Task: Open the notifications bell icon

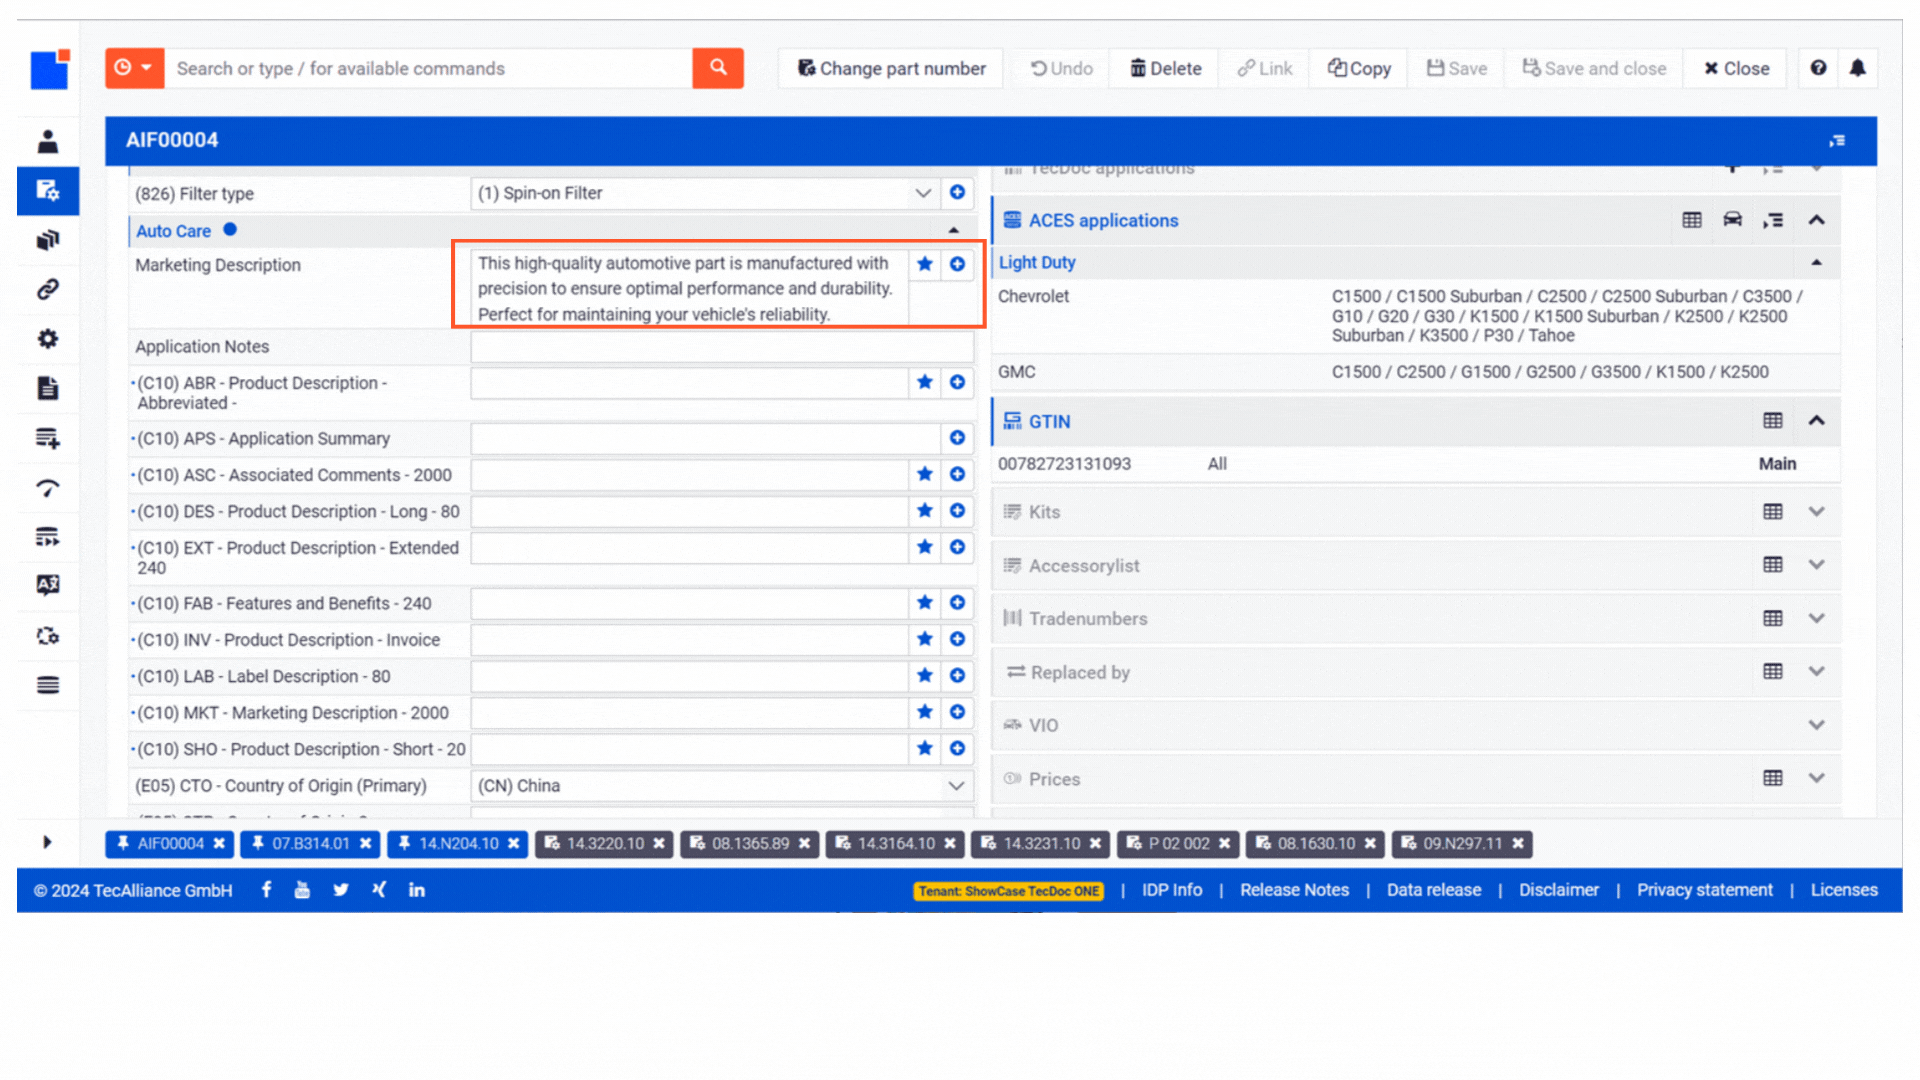Action: pos(1857,68)
